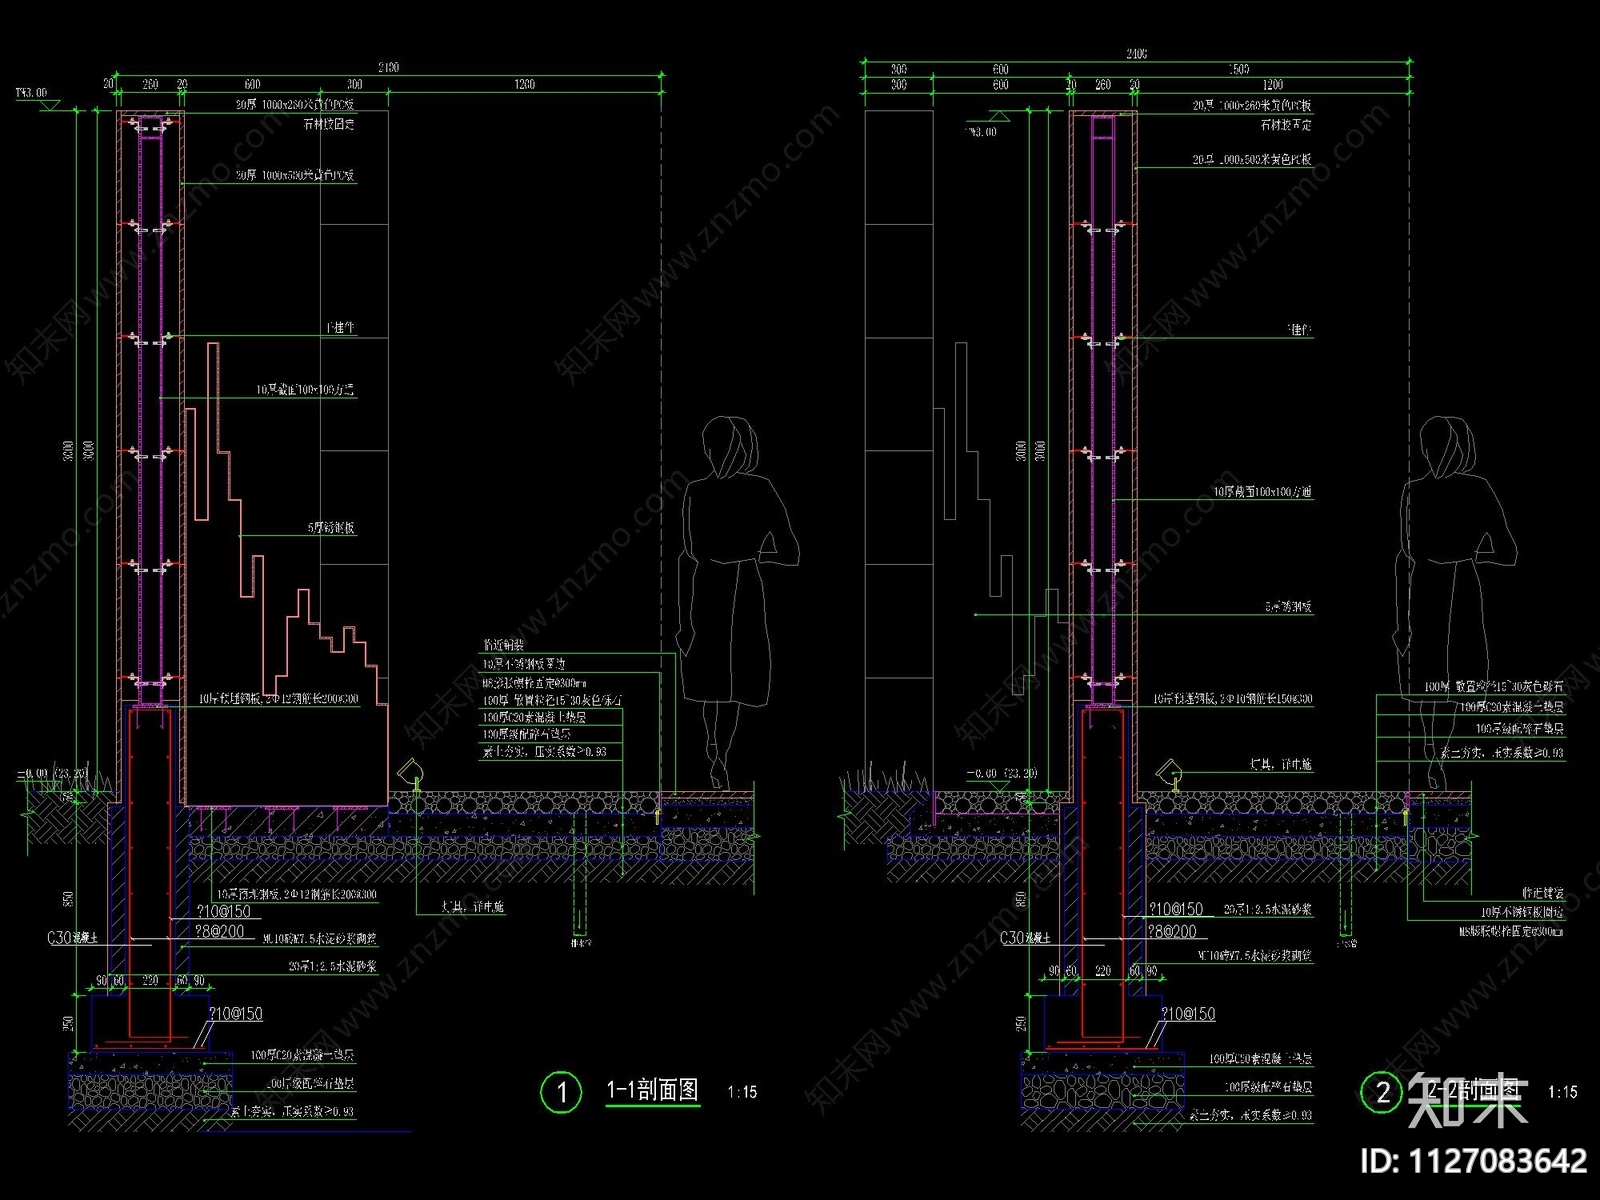Click the 排水管 drainage pipe label in section 1-1
This screenshot has height=1200, width=1600.
click(x=580, y=942)
